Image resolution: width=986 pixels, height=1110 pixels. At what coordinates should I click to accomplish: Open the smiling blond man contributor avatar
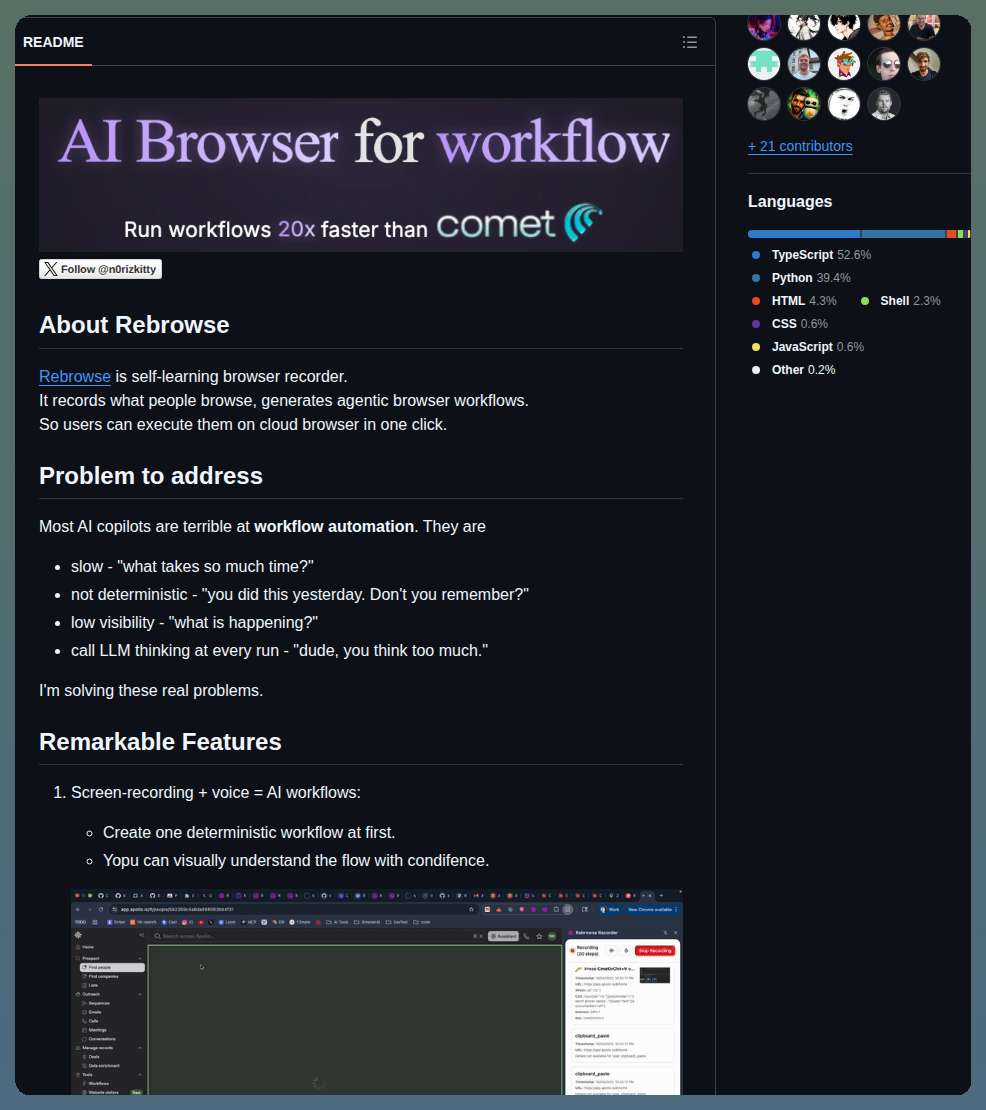pyautogui.click(x=804, y=64)
